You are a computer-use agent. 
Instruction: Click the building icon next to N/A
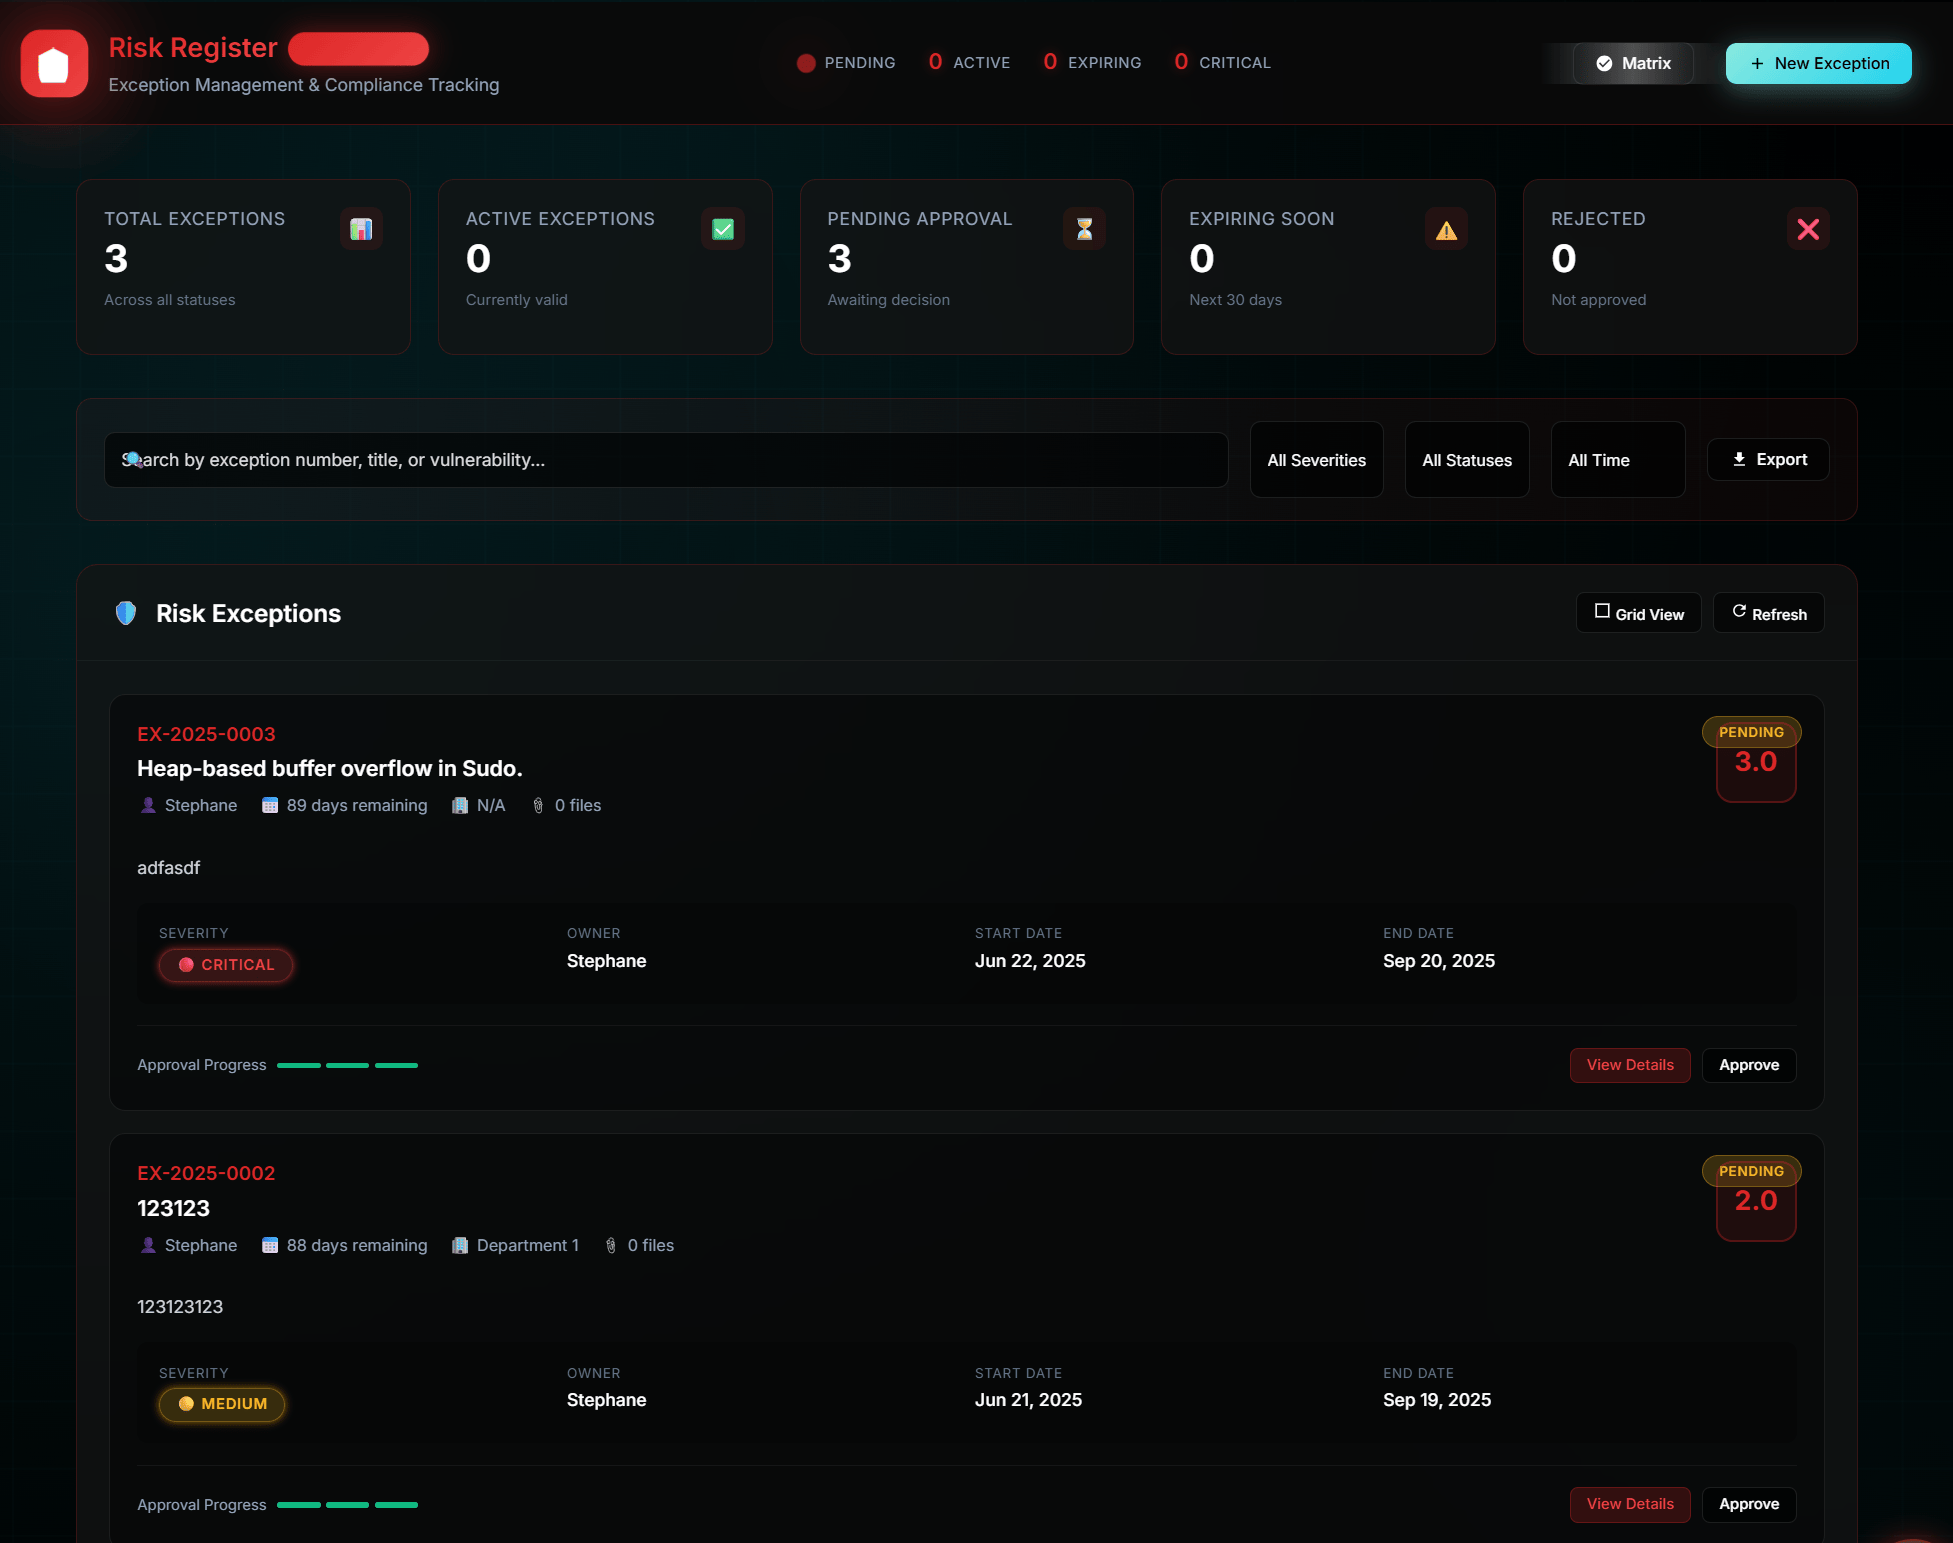pyautogui.click(x=460, y=805)
